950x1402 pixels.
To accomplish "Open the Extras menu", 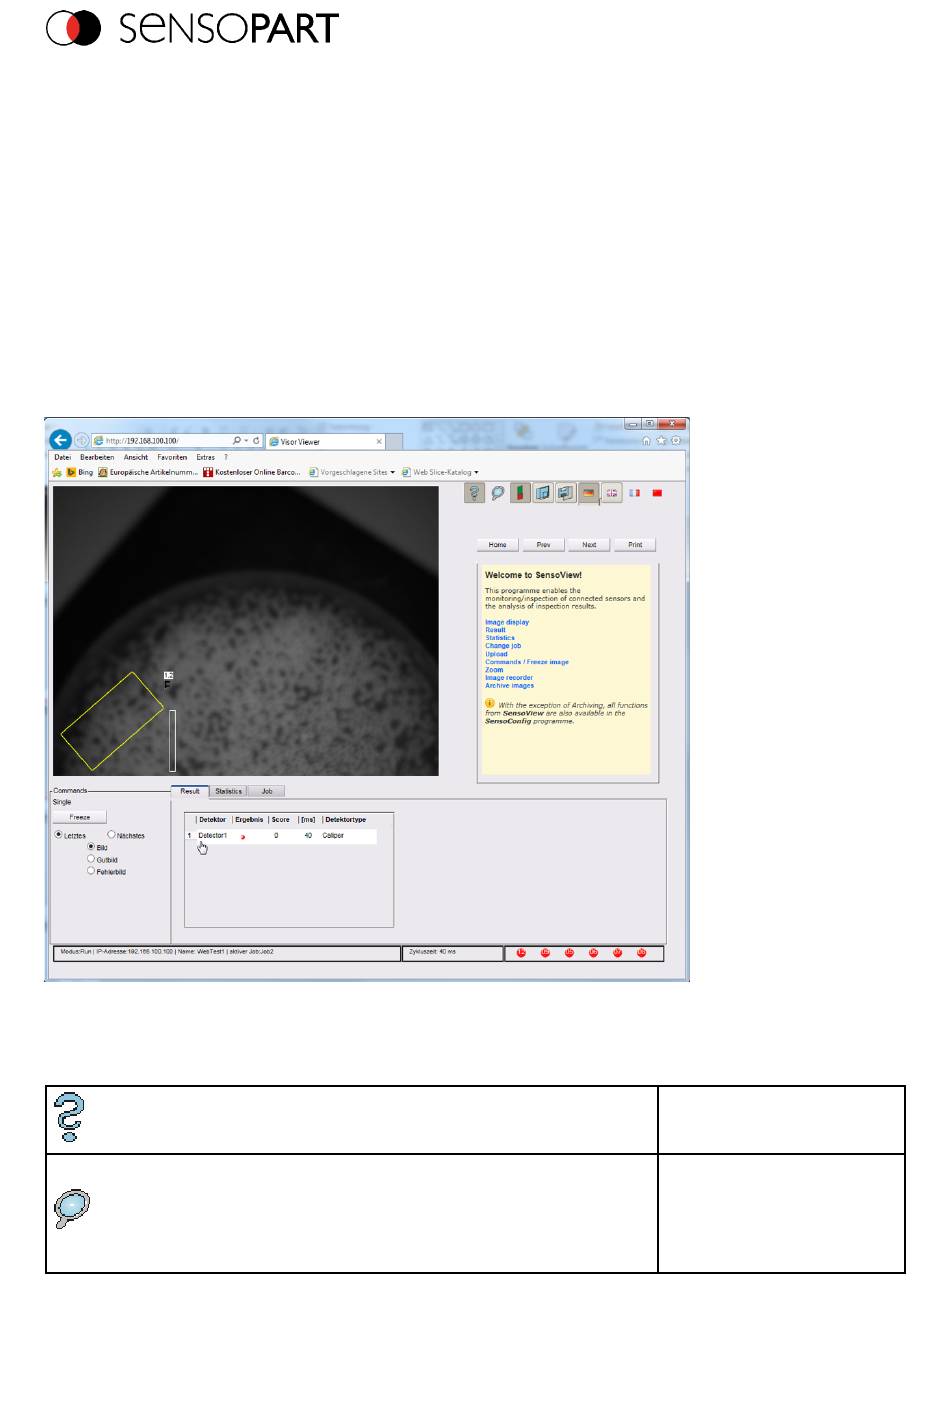I will pyautogui.click(x=206, y=457).
